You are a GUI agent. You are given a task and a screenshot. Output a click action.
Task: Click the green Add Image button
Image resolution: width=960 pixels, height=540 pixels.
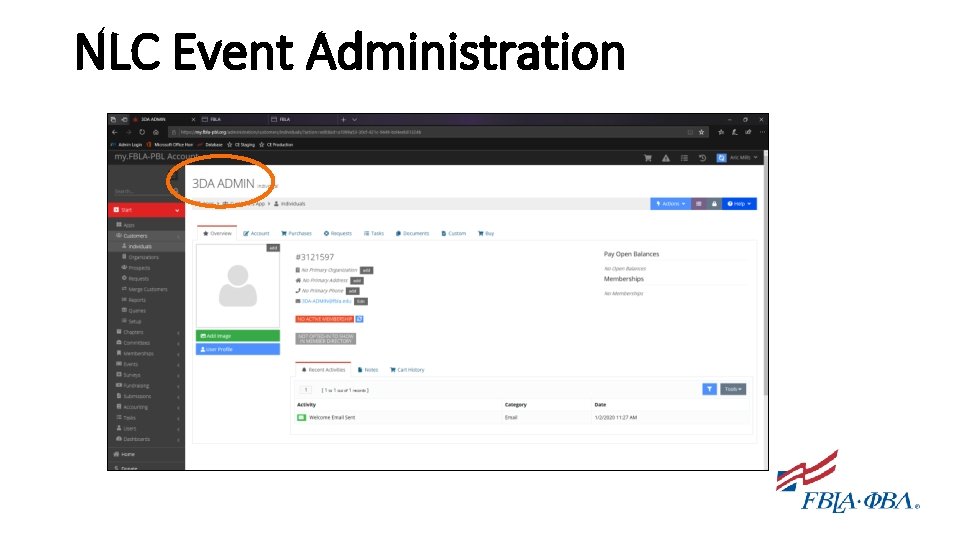click(x=238, y=336)
